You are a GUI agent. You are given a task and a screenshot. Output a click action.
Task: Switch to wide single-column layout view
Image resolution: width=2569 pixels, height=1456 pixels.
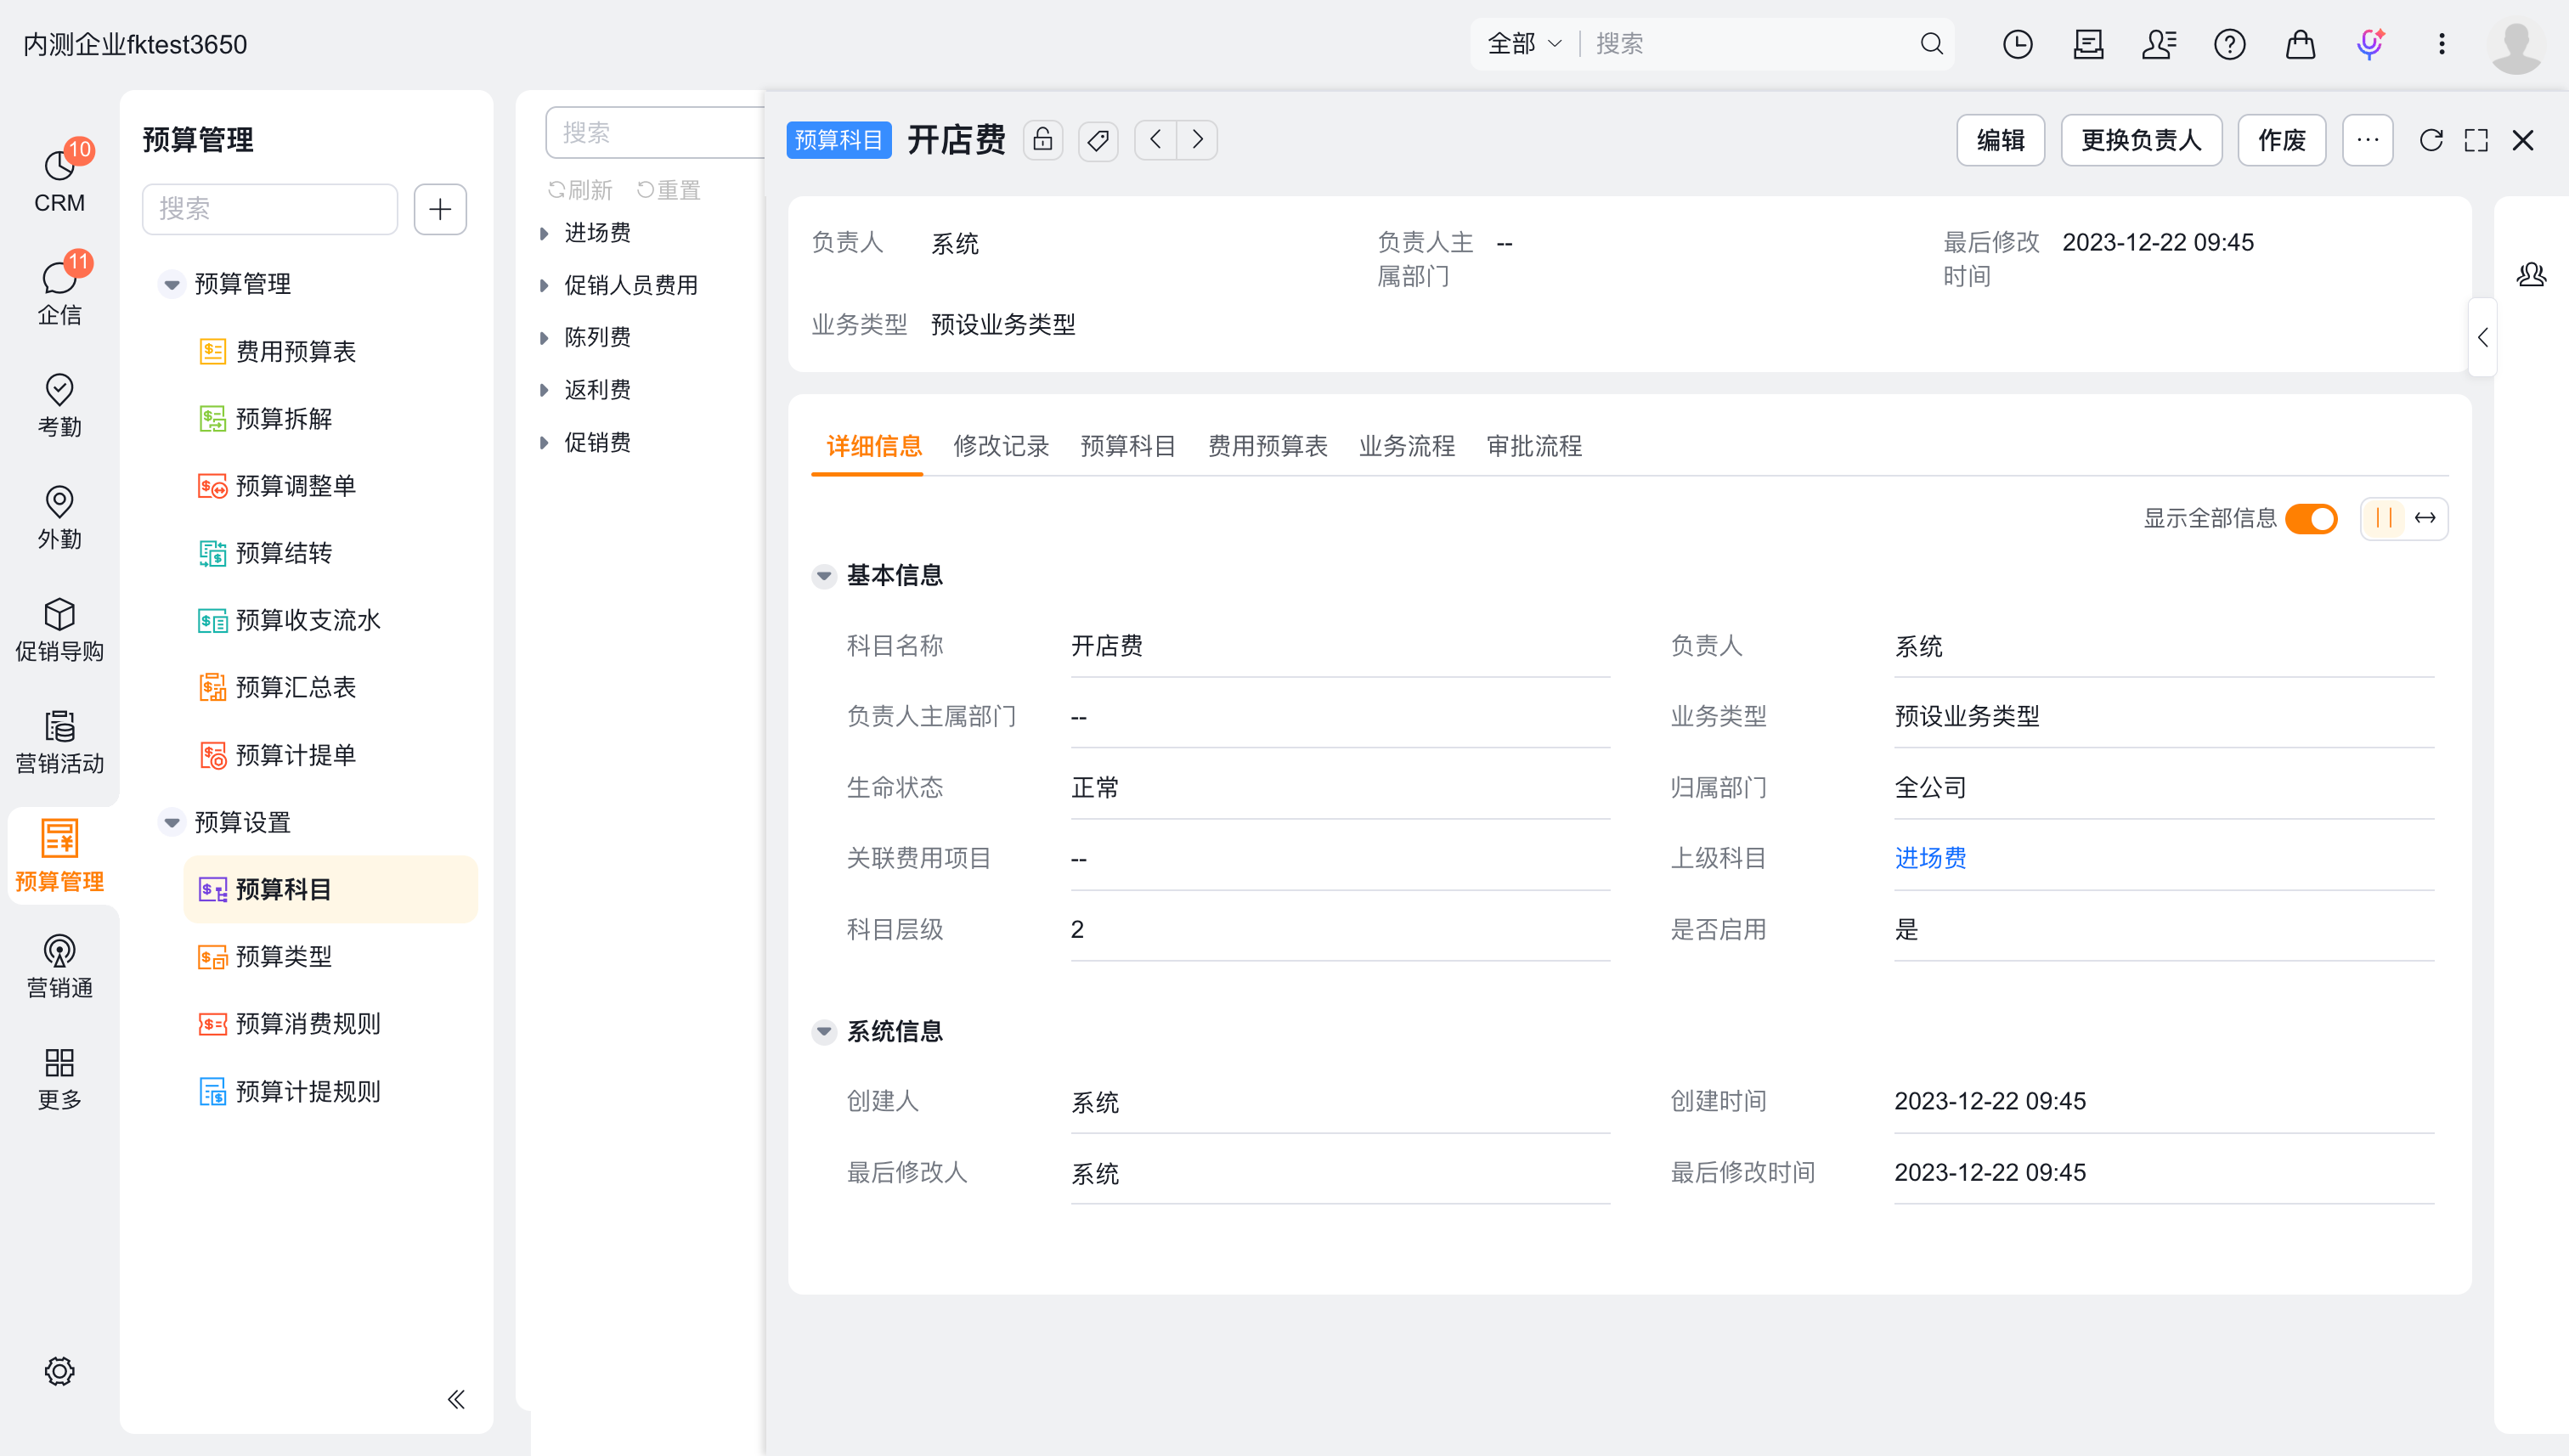(2425, 518)
